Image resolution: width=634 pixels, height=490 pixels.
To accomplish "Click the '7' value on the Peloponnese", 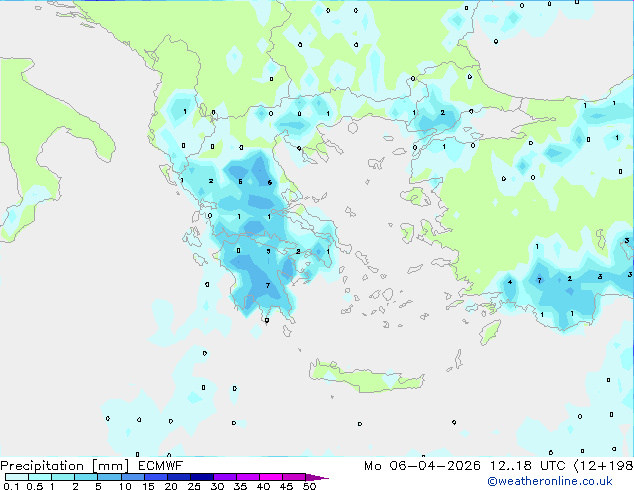I will tap(268, 285).
